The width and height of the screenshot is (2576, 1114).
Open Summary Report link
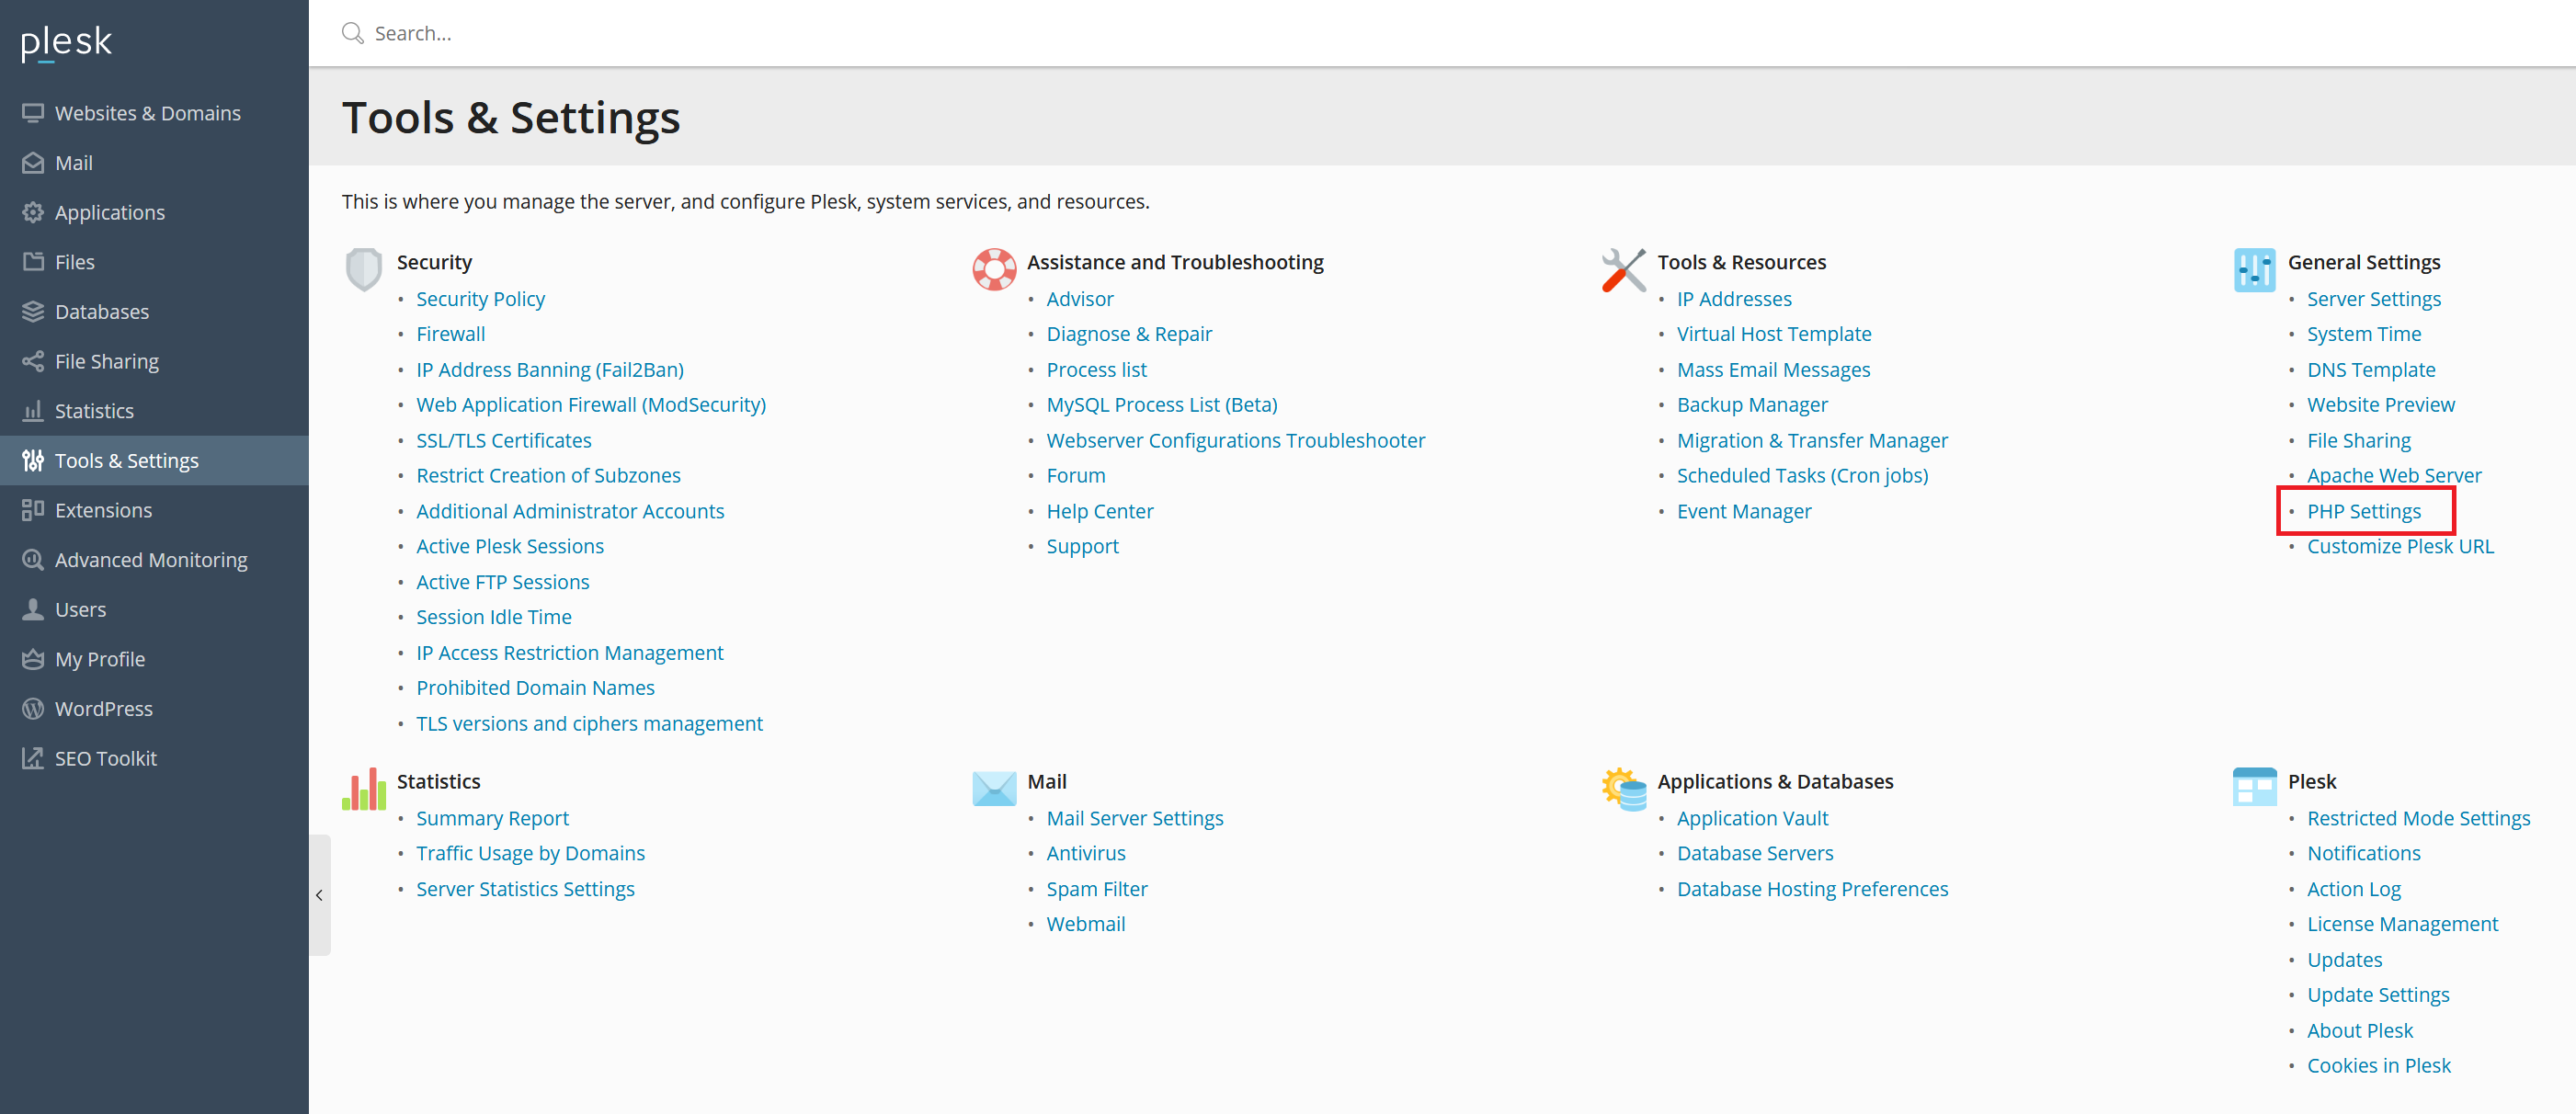tap(492, 818)
